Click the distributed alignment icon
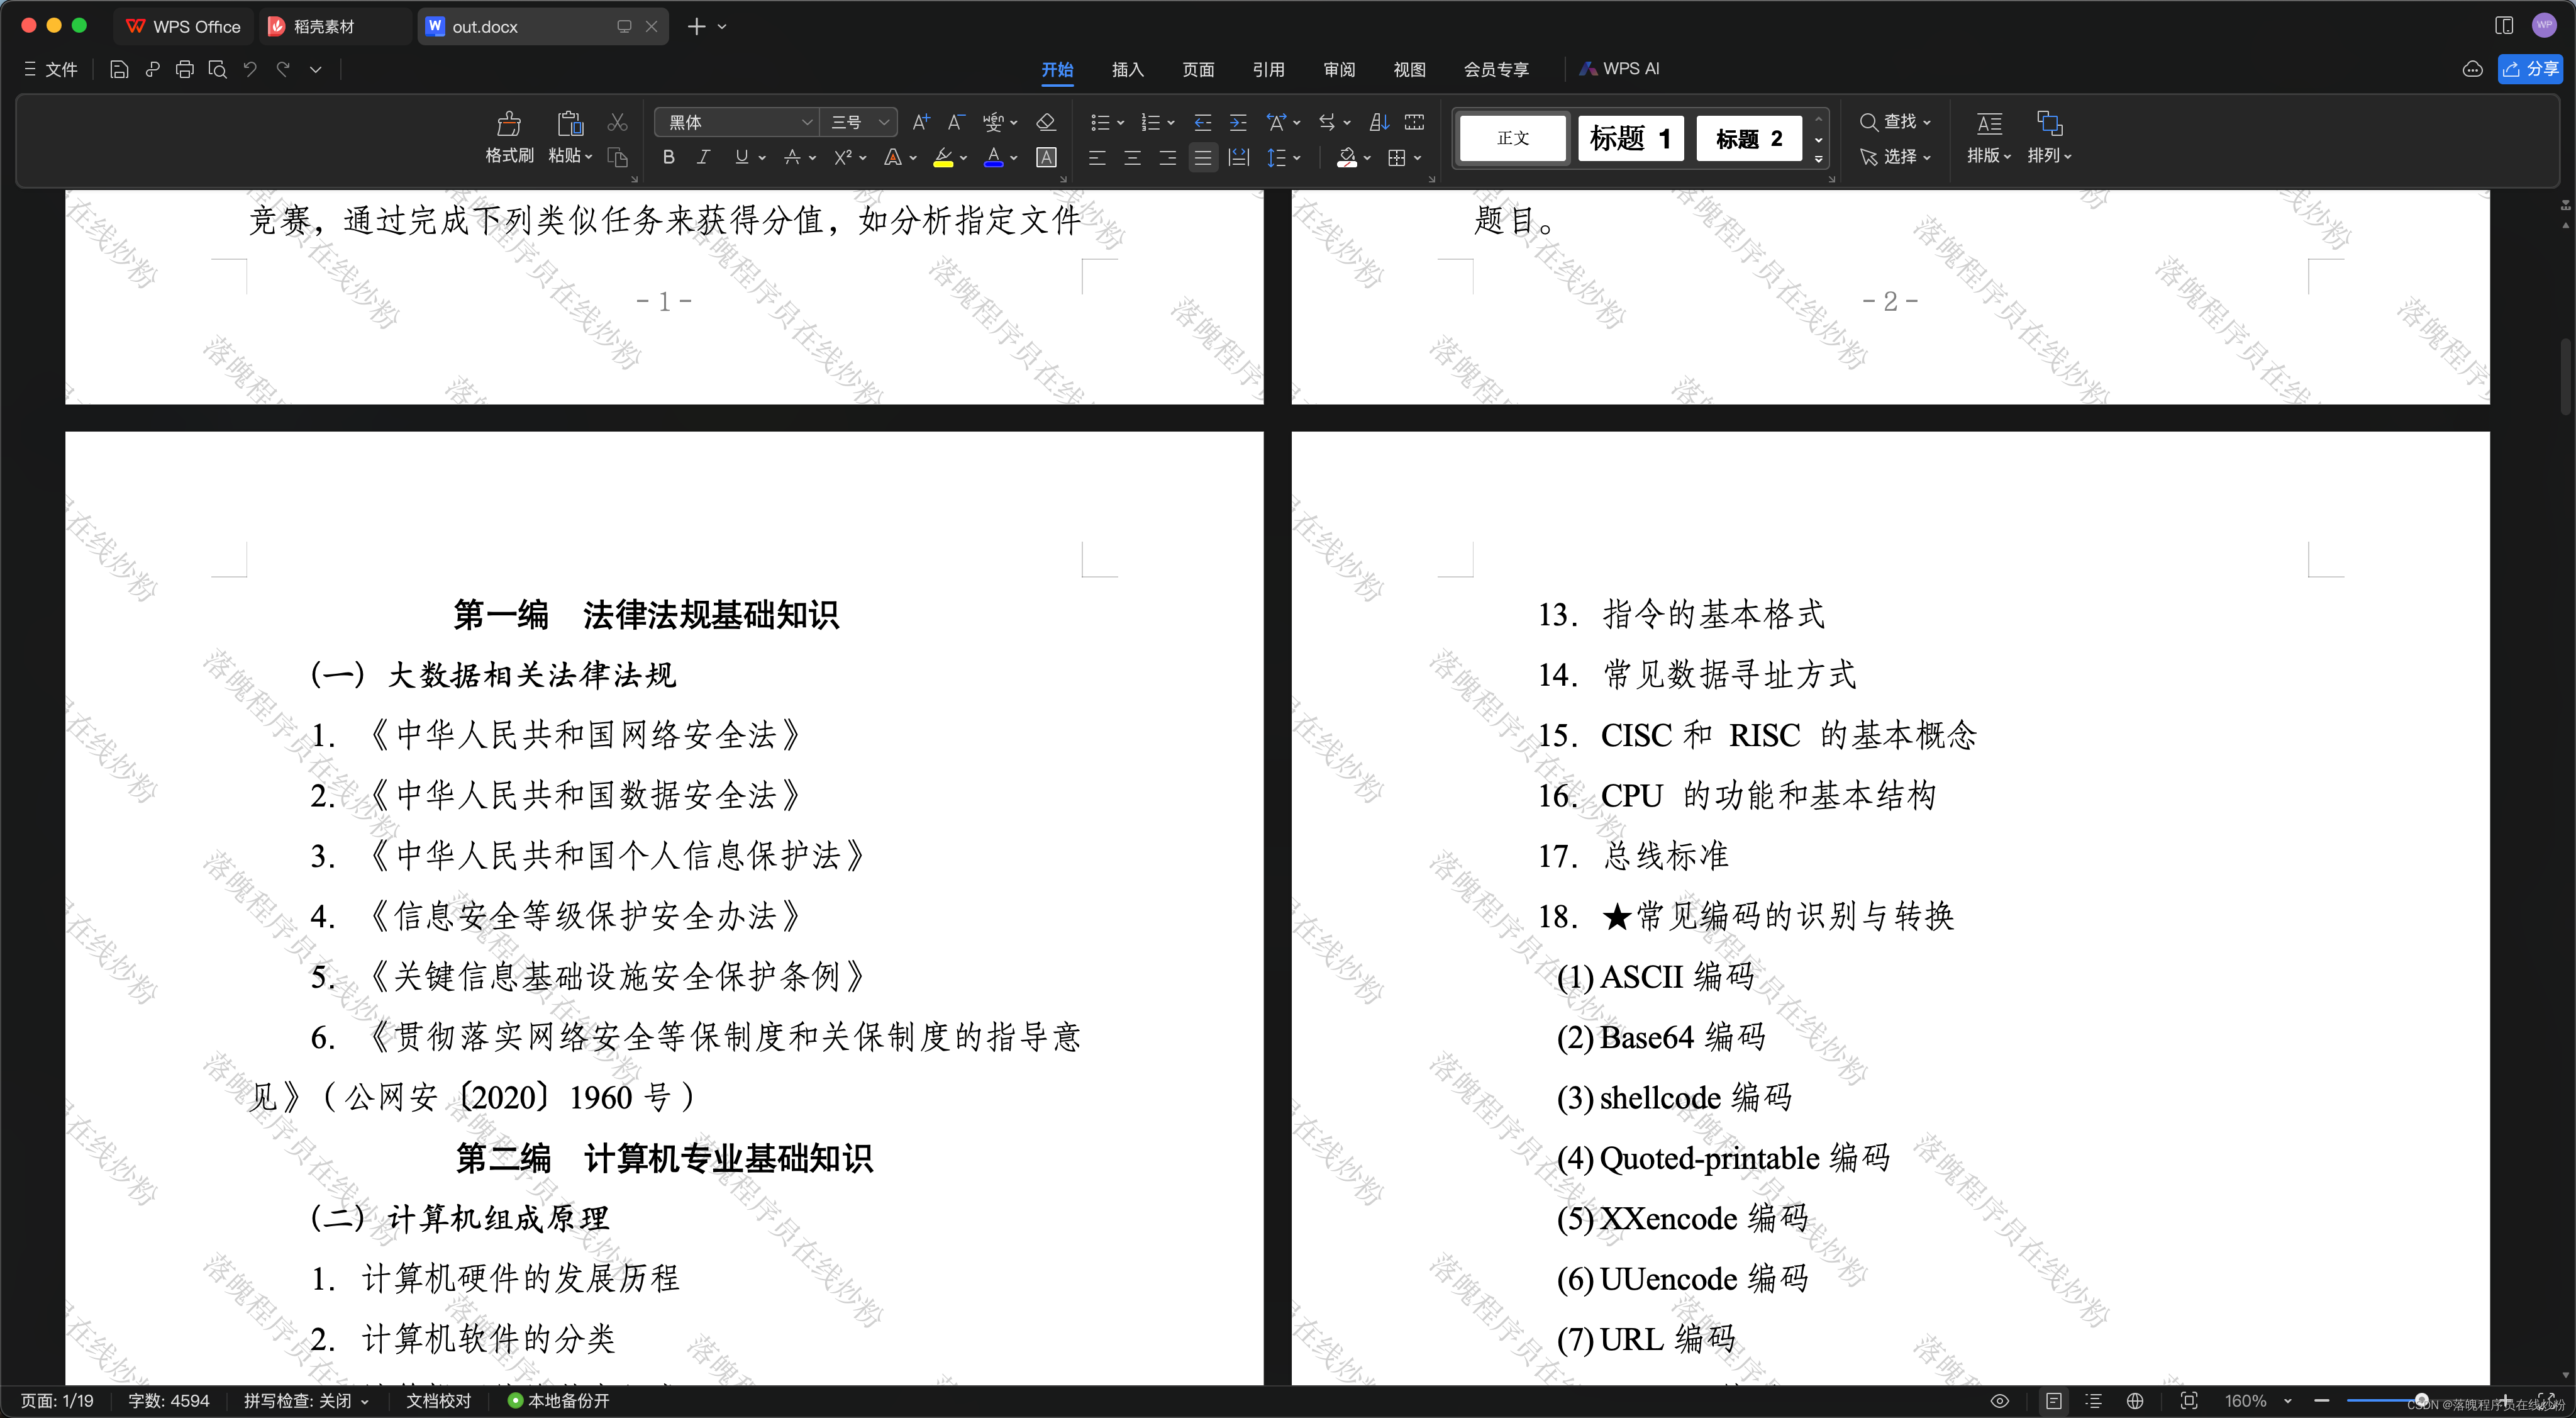This screenshot has height=1418, width=2576. point(1238,157)
